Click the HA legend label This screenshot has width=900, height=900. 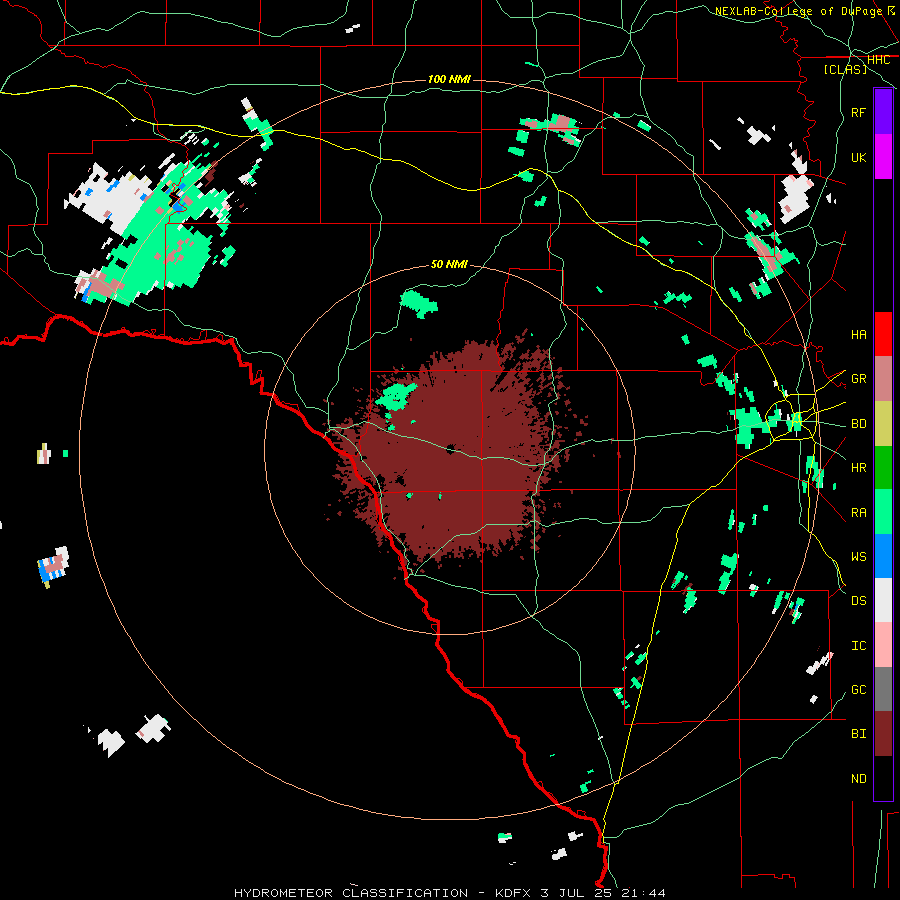click(858, 334)
